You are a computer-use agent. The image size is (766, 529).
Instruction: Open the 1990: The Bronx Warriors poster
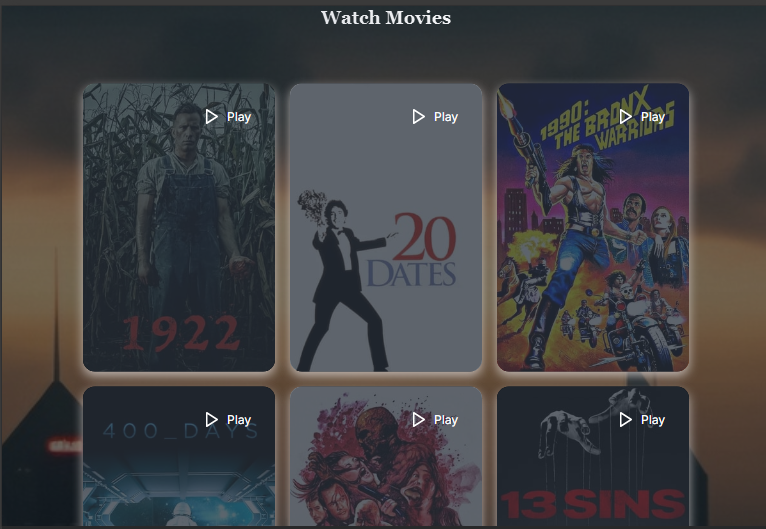[x=593, y=228]
